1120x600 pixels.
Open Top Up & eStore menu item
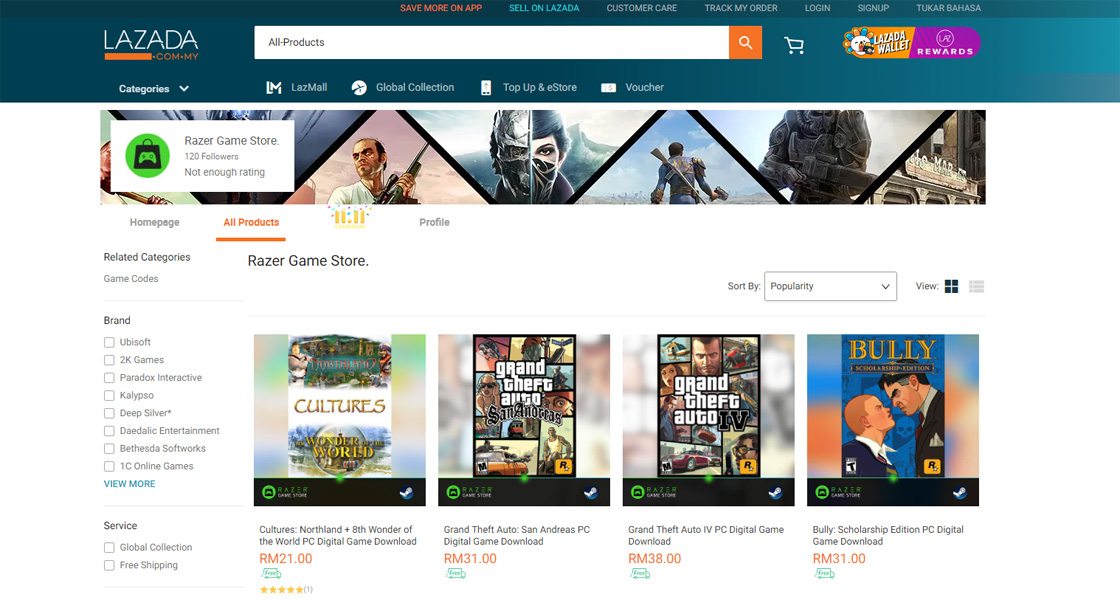click(x=540, y=88)
